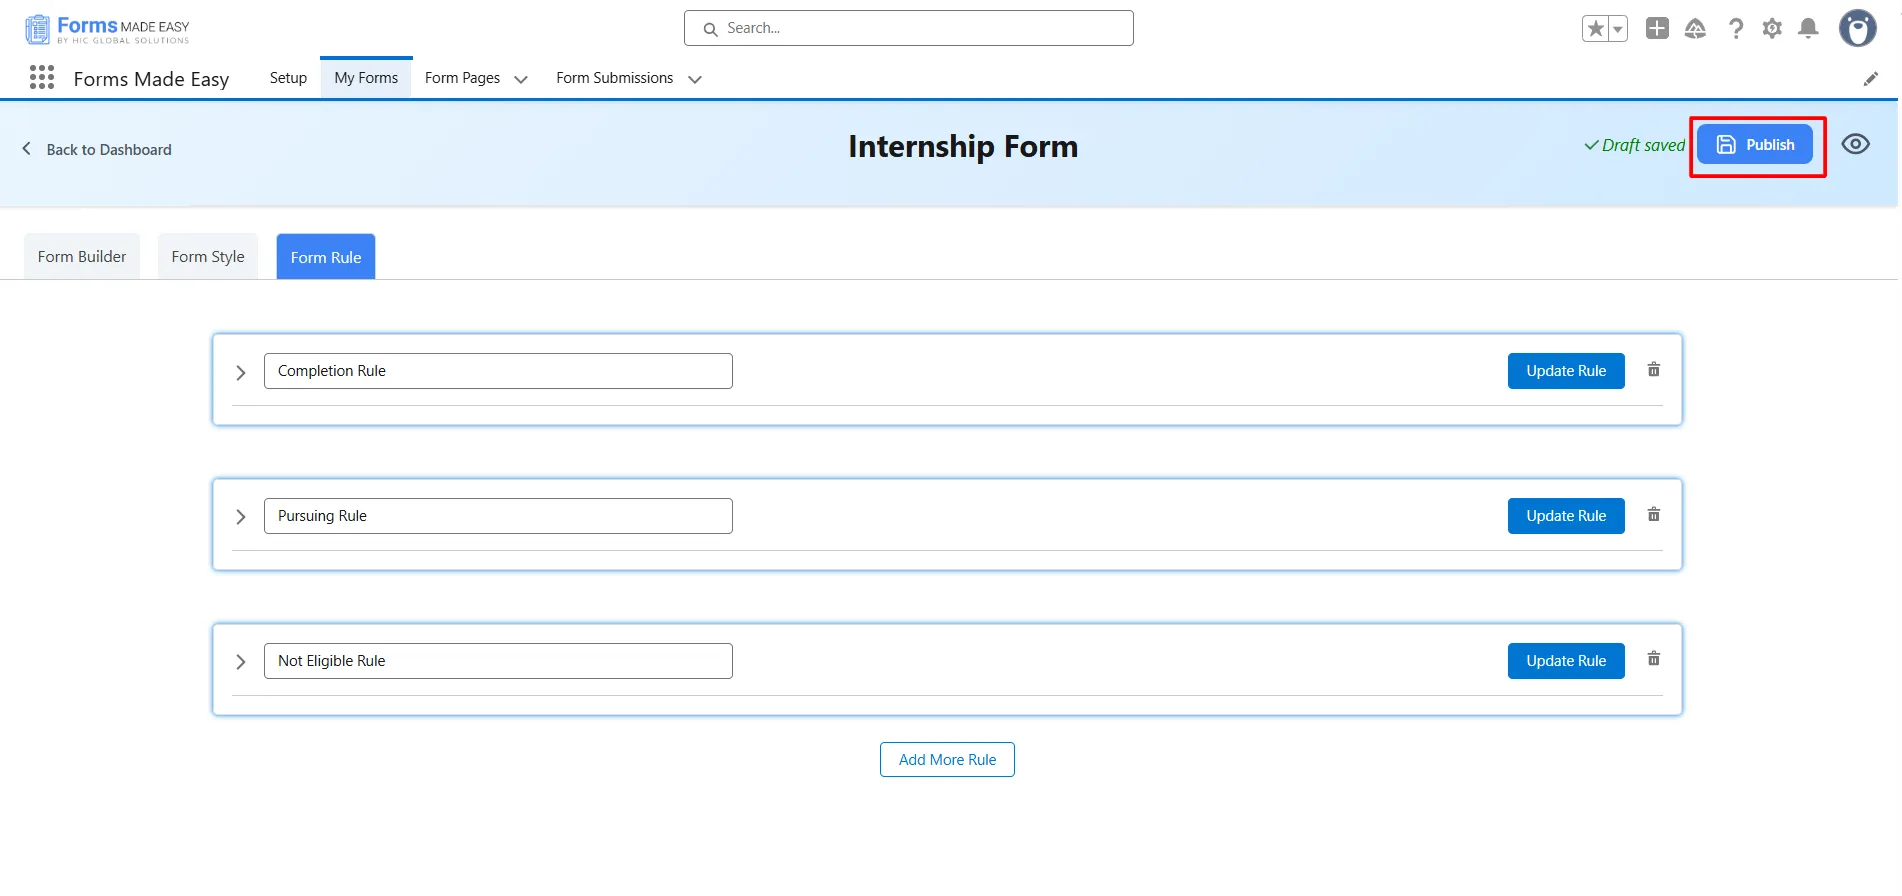Click the user profile avatar
This screenshot has width=1902, height=896.
click(1857, 29)
